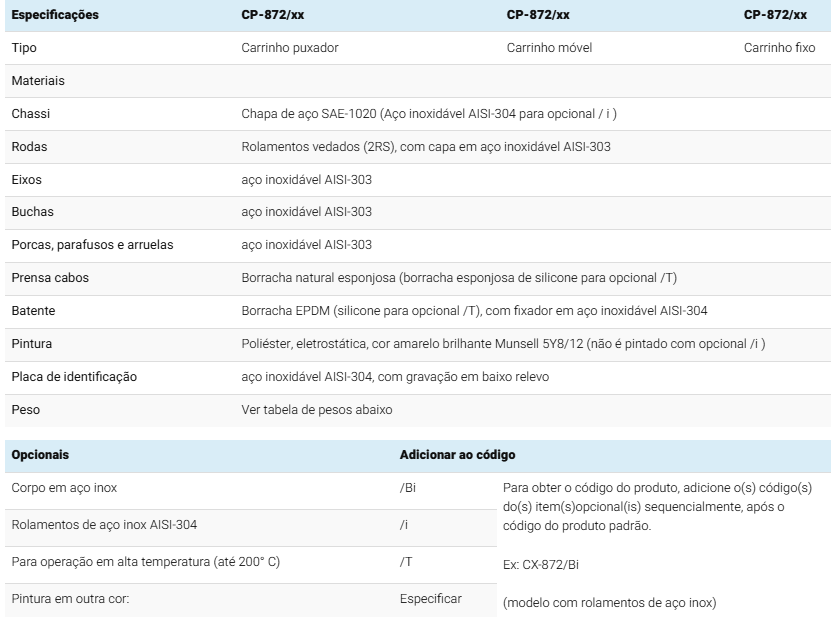Image resolution: width=831 pixels, height=617 pixels.
Task: Click the 'Borracha EPDM' bumper description
Action: (x=475, y=311)
